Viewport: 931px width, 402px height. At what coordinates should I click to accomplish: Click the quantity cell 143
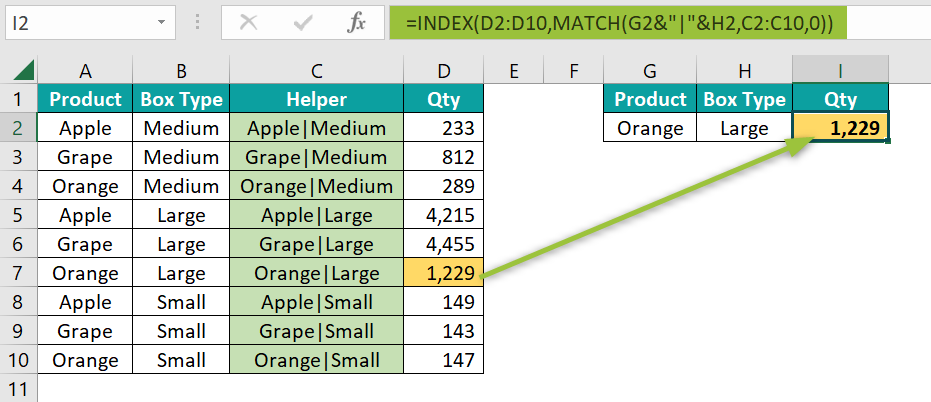pos(444,331)
